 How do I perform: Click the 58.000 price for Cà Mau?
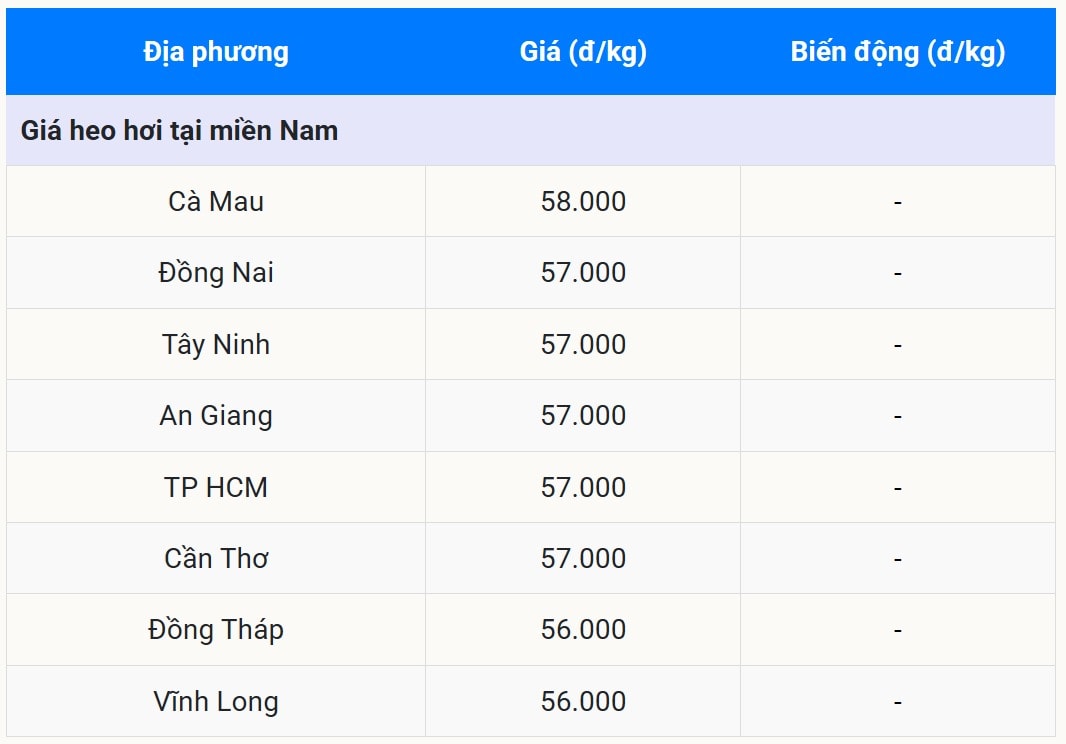[583, 202]
